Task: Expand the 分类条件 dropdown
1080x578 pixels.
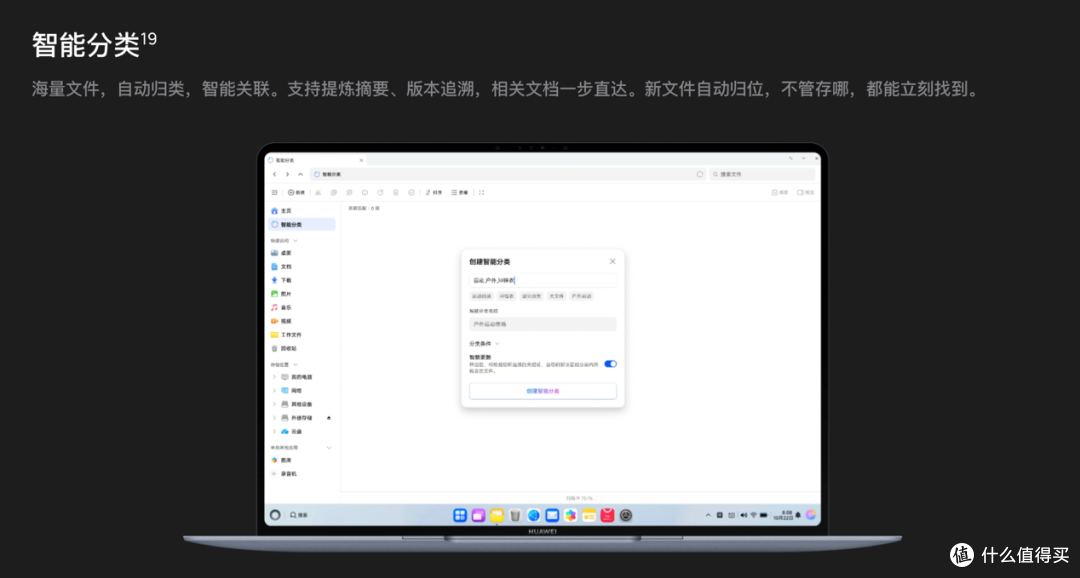Action: tap(484, 343)
